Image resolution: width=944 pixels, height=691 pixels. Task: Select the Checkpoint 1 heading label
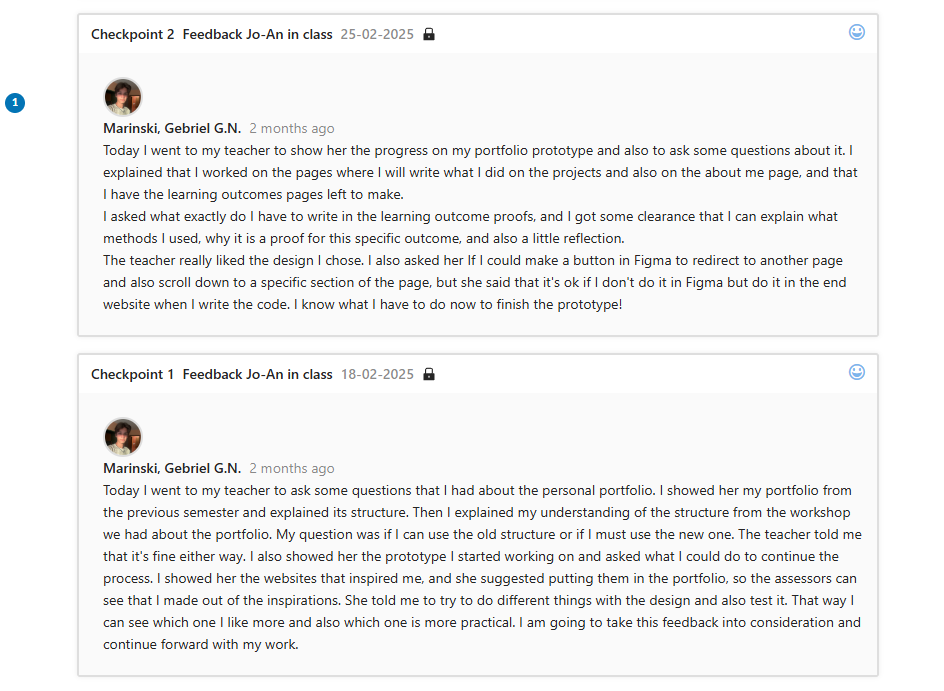point(132,374)
